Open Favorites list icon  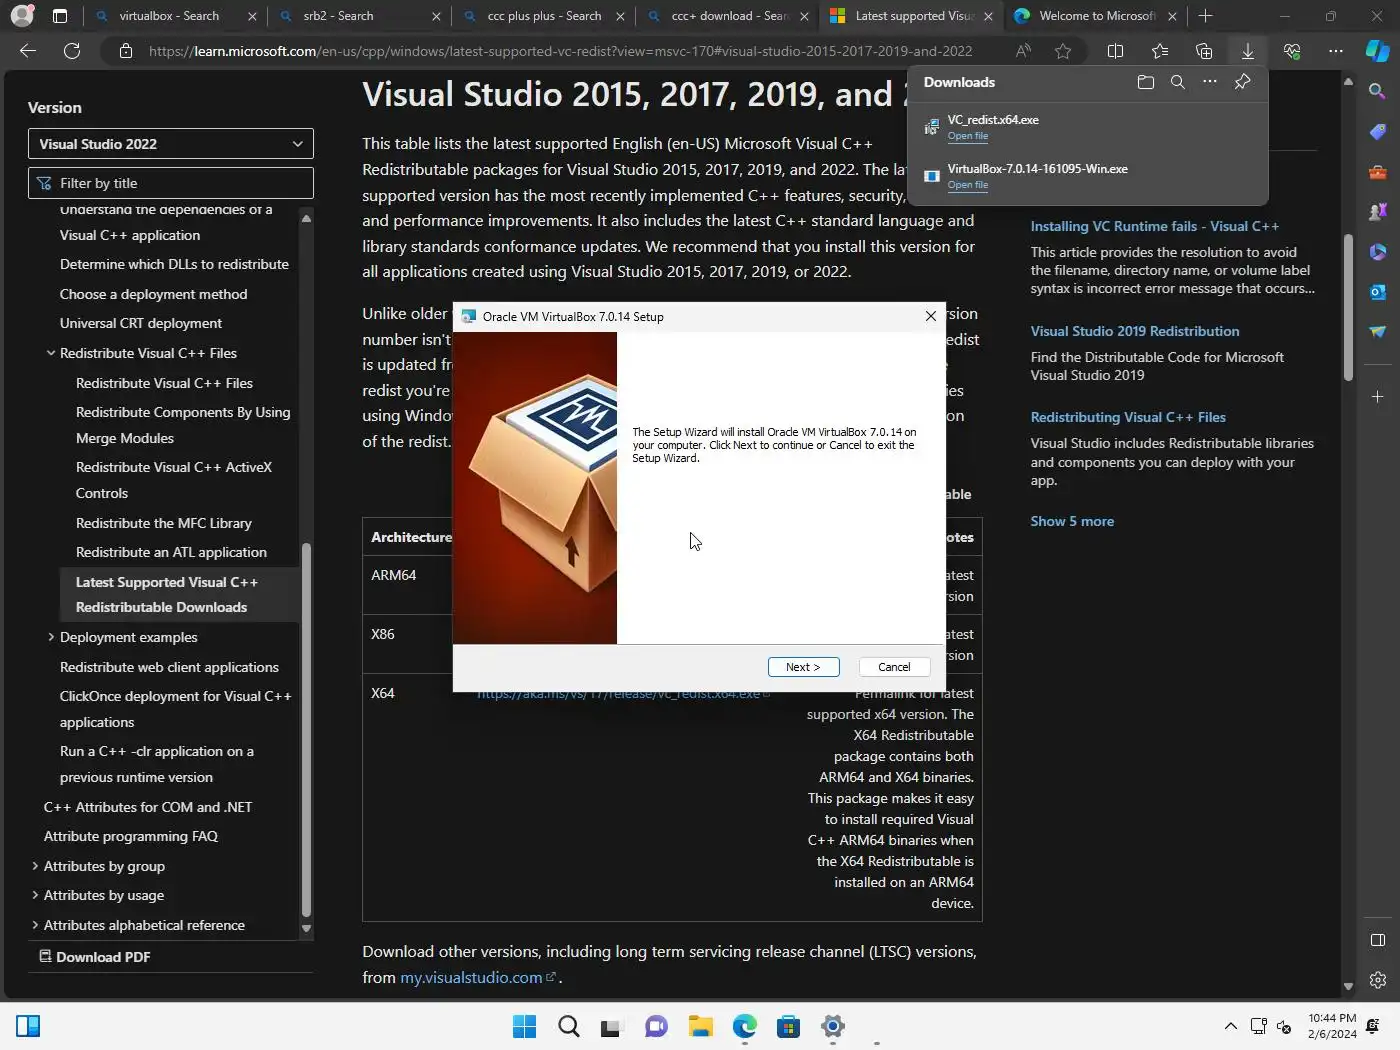(1160, 51)
